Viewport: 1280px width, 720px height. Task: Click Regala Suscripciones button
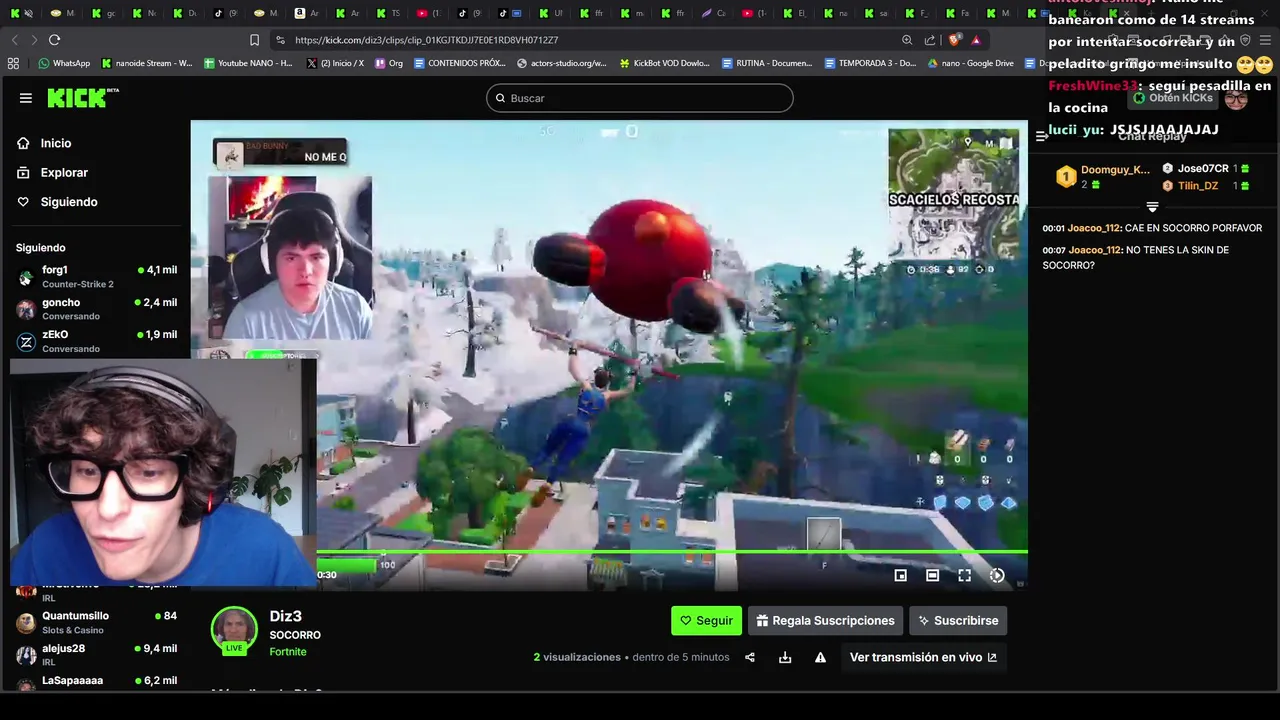pos(825,620)
